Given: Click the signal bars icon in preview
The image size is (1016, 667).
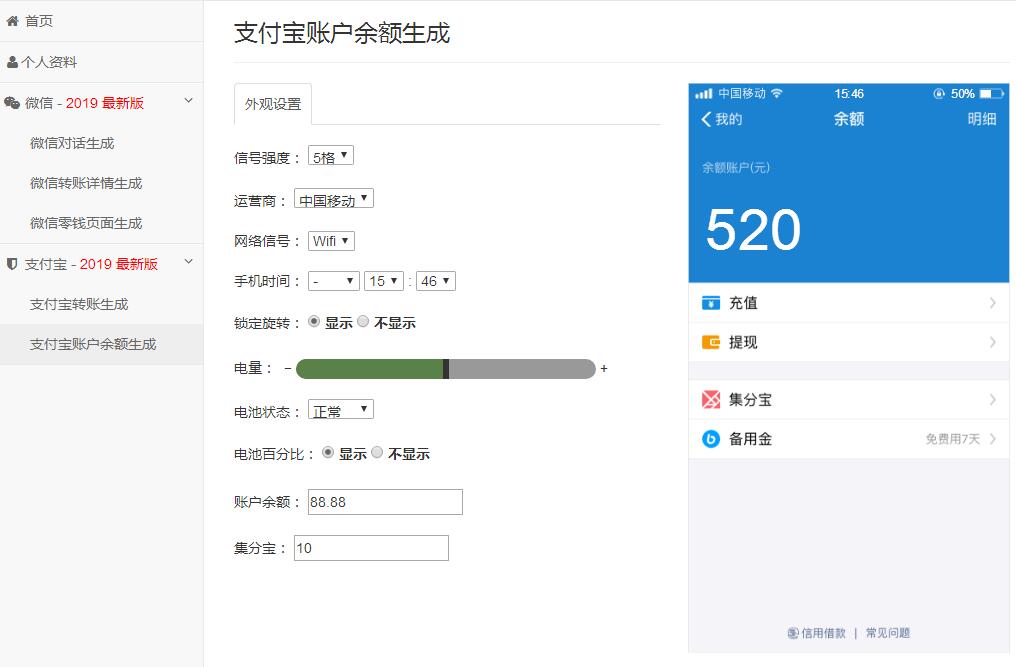Looking at the screenshot, I should (x=704, y=94).
